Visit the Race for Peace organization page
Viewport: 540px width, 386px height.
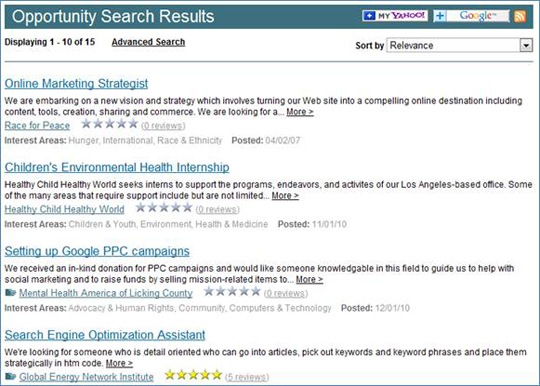click(37, 125)
